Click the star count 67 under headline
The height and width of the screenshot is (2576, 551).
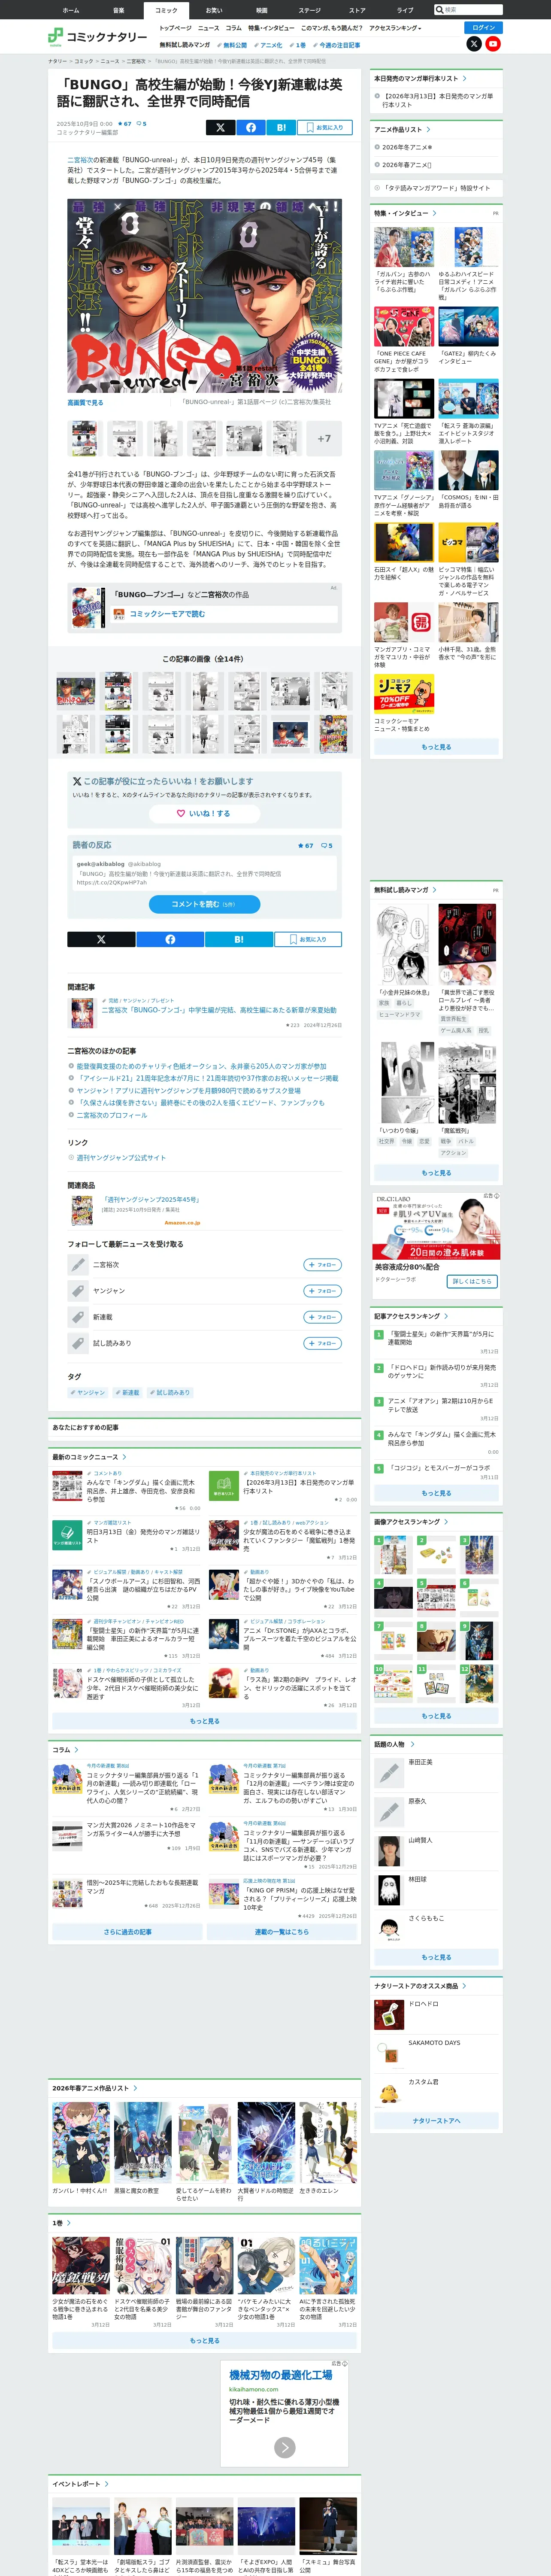(125, 124)
